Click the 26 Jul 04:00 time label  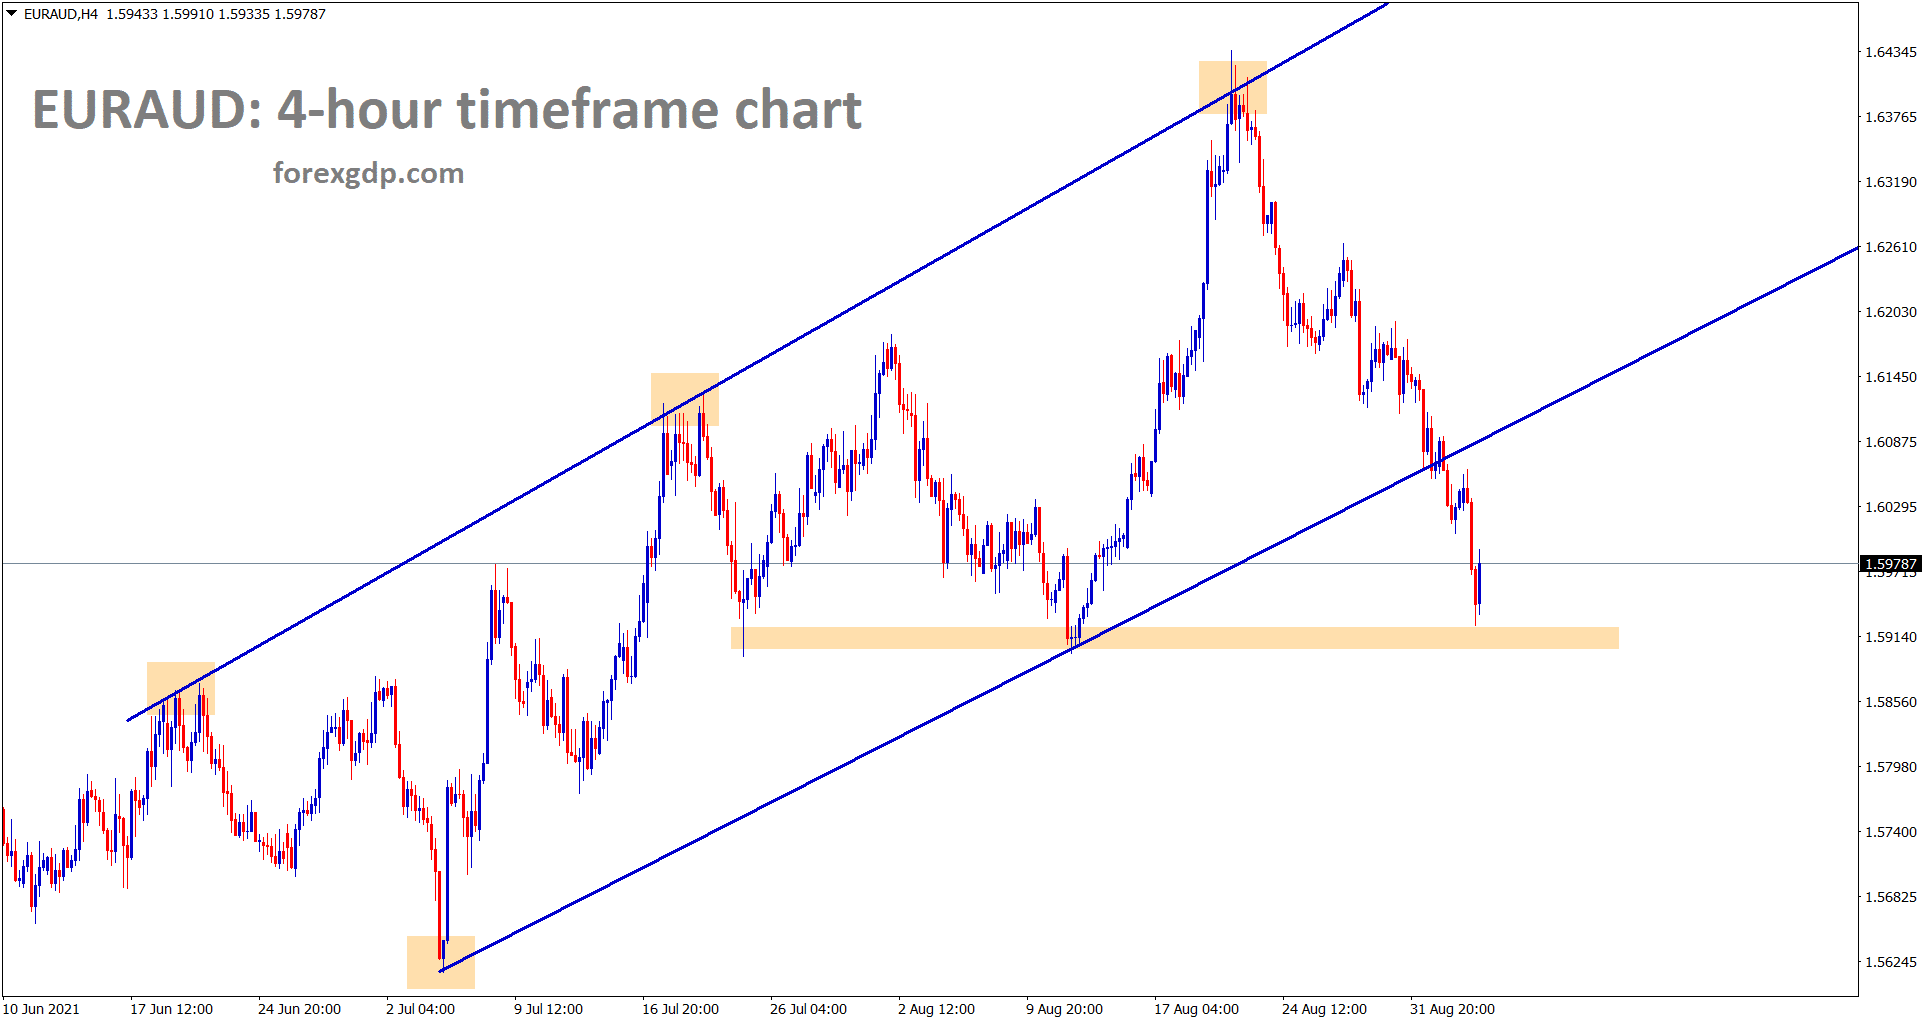tap(808, 1009)
